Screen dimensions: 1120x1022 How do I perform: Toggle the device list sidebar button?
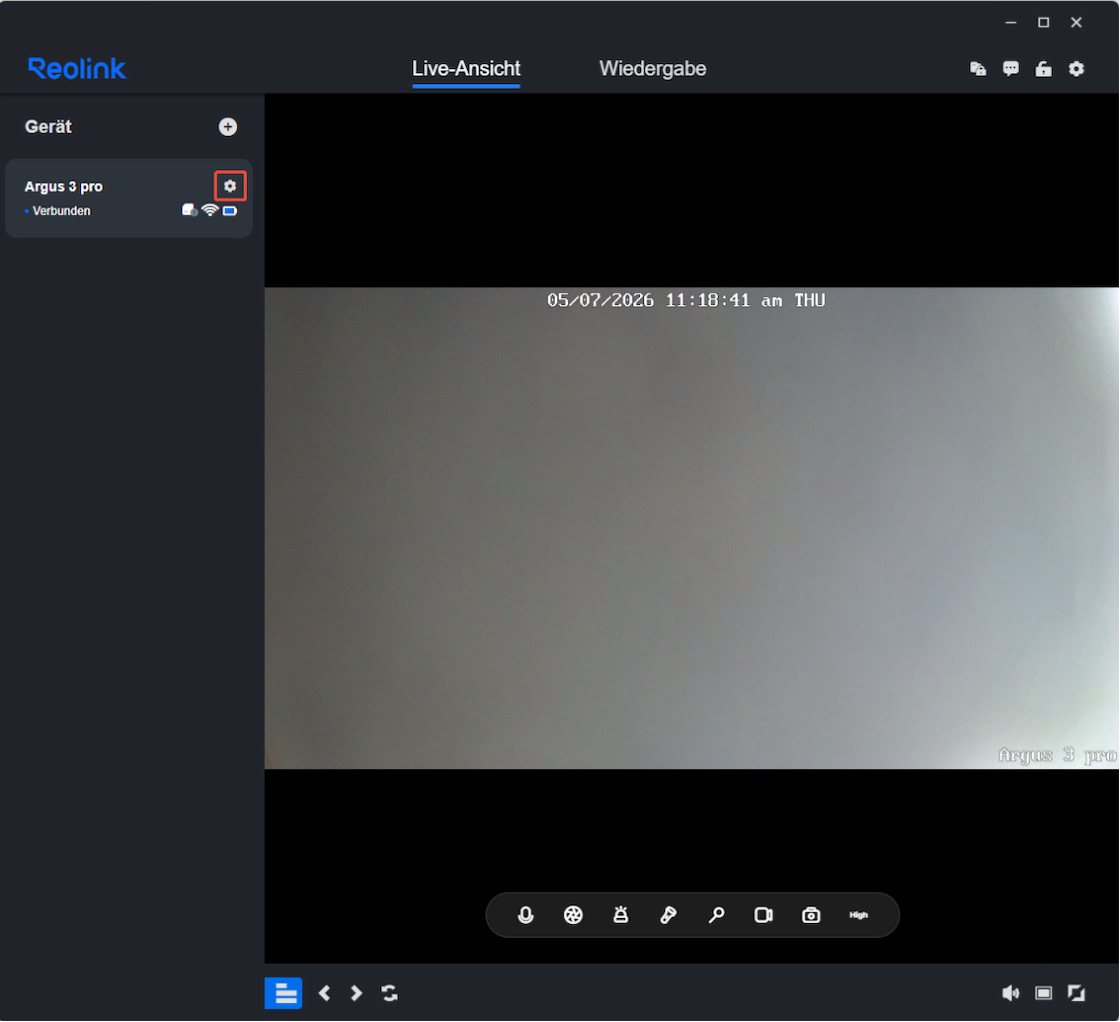(284, 993)
